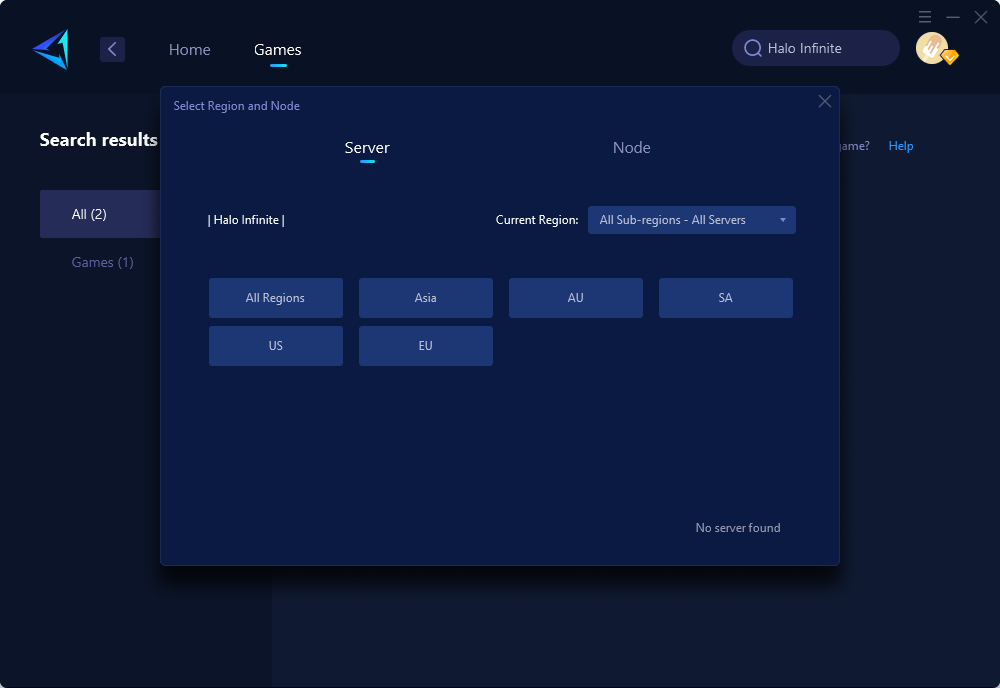Select the Asia region
Viewport: 1000px width, 688px height.
click(425, 298)
